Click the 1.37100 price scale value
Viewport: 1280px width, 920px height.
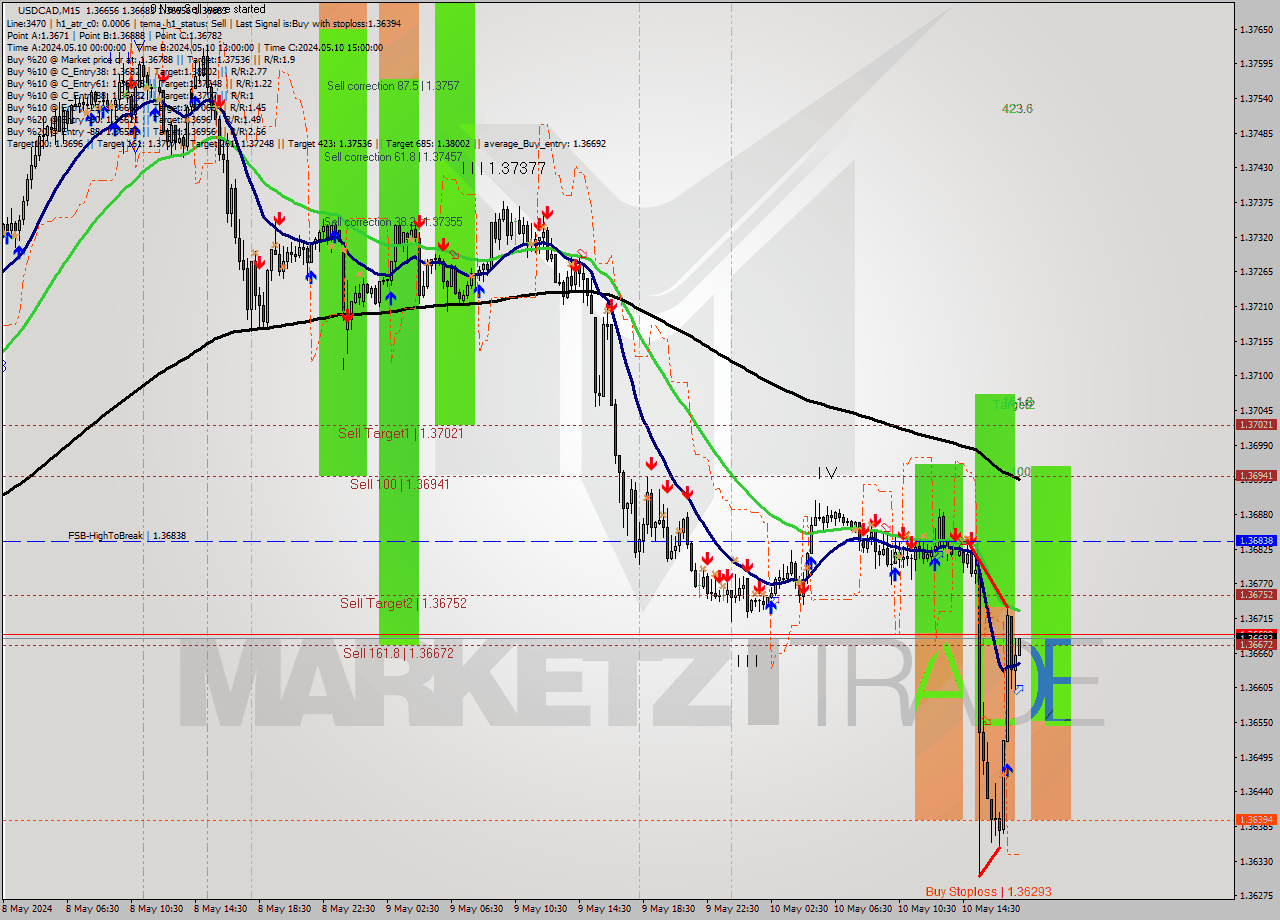[1256, 376]
